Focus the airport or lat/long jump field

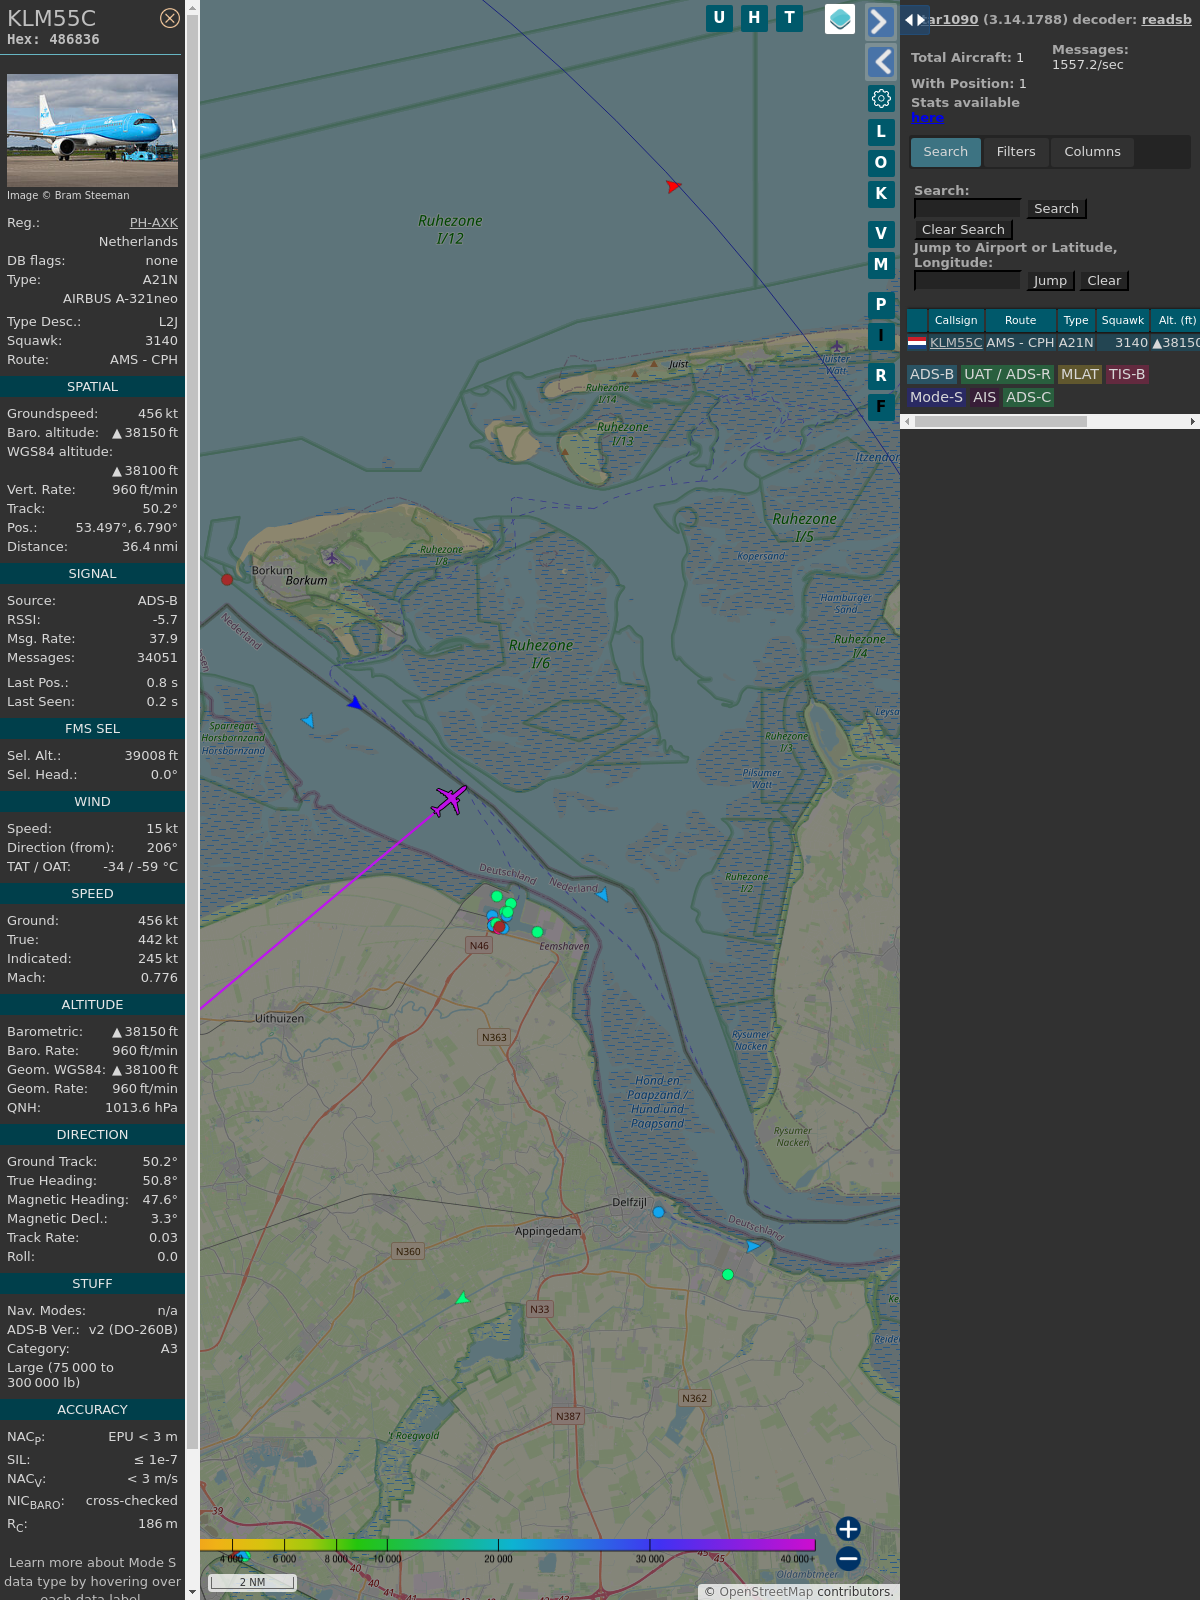967,280
